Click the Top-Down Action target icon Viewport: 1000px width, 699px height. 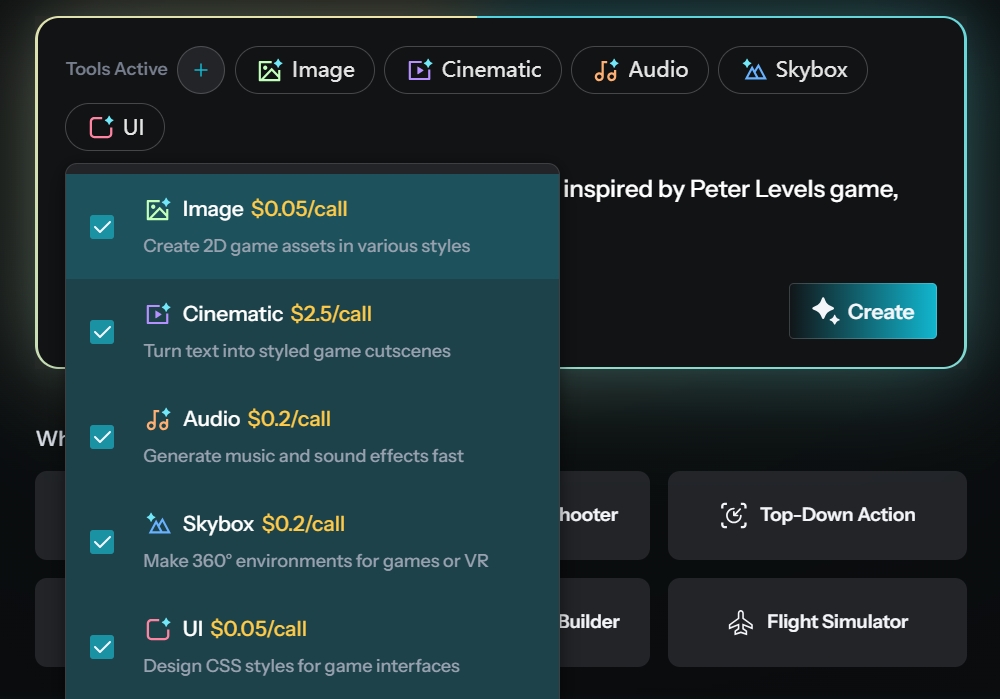point(734,515)
